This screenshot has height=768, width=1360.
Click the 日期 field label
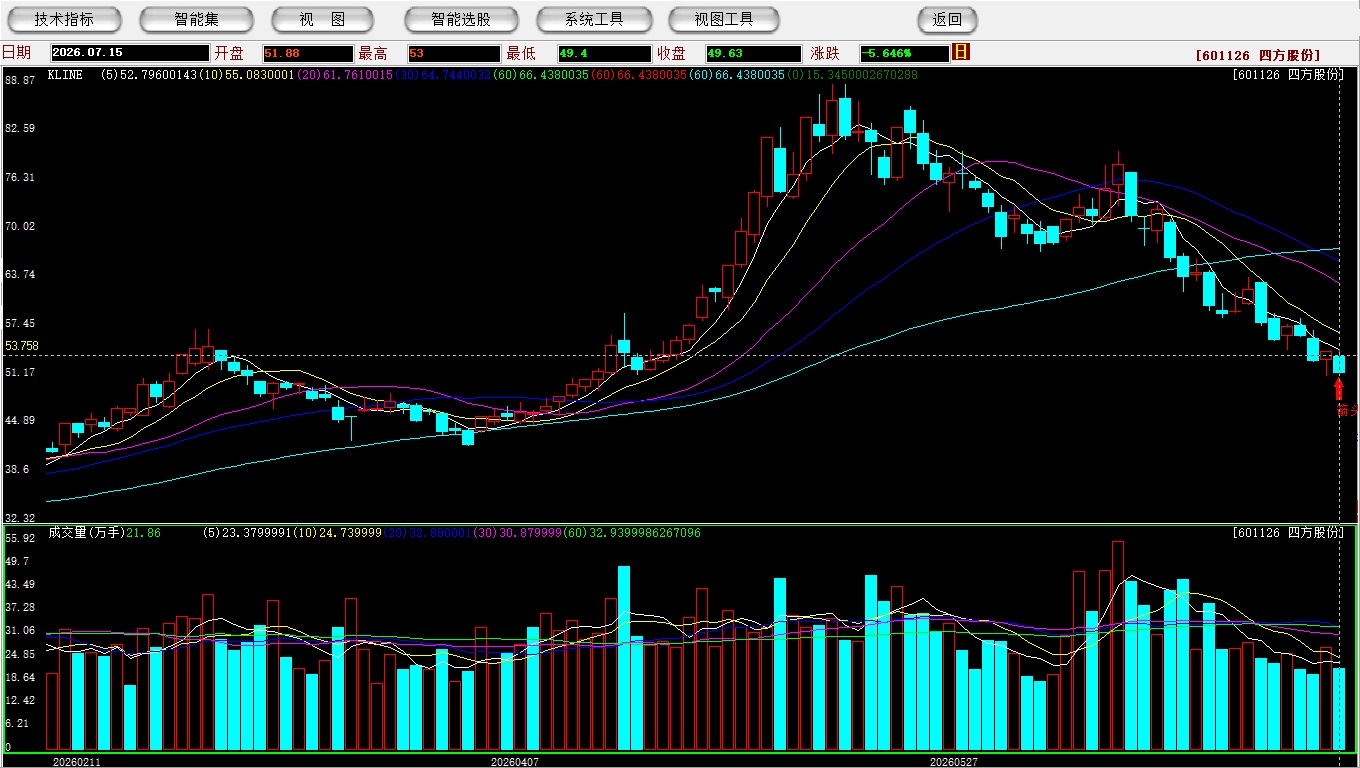[16, 53]
